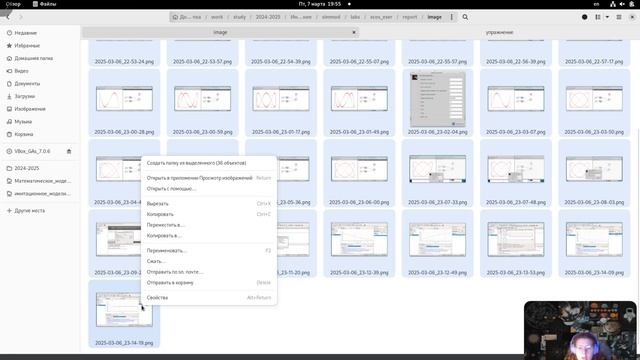Viewport: 640px width, 360px height.
Task: Expand the view options dropdown arrow
Action: pos(607,17)
